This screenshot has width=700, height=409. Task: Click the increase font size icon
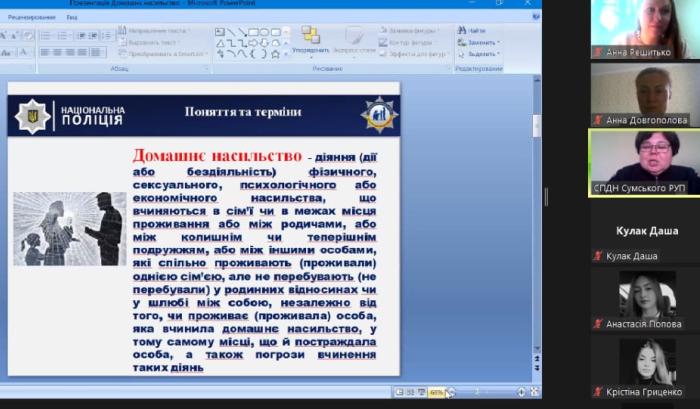click(4, 36)
